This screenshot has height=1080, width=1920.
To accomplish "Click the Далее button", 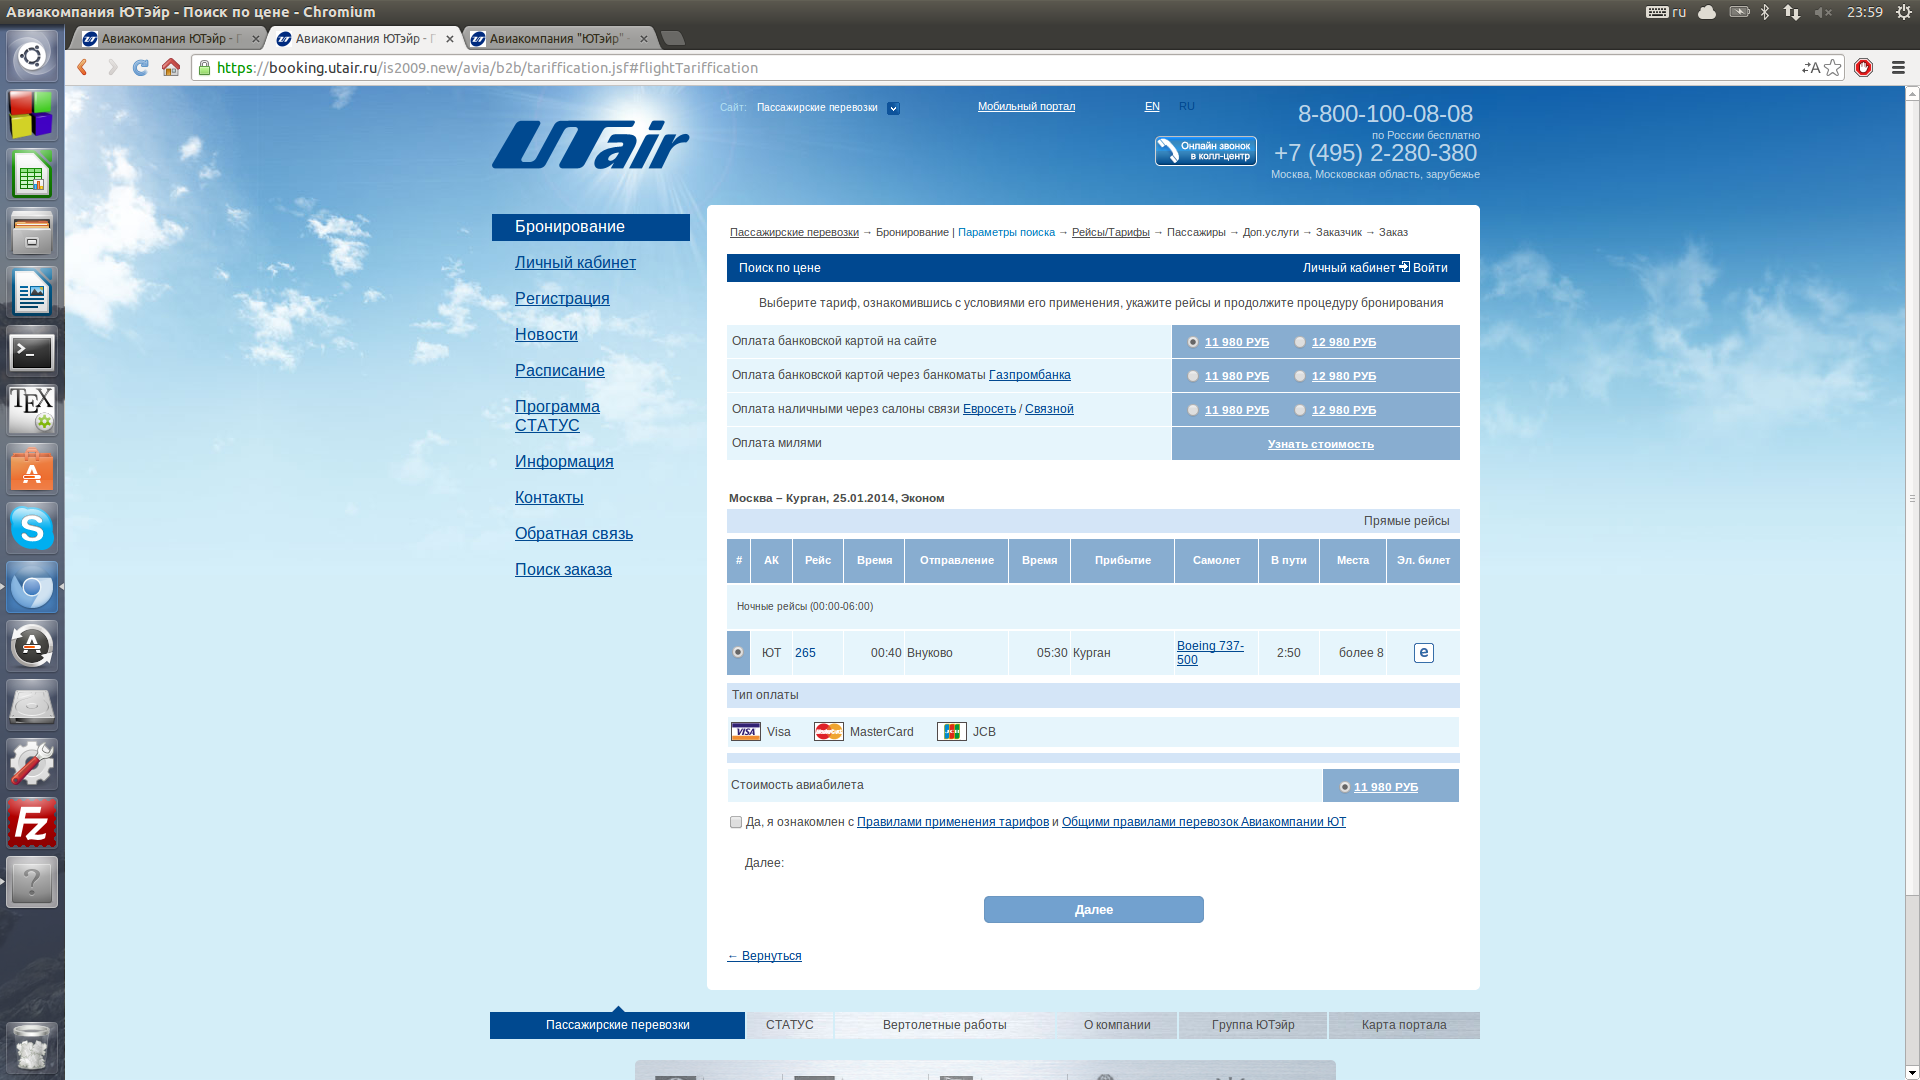I will (x=1094, y=909).
